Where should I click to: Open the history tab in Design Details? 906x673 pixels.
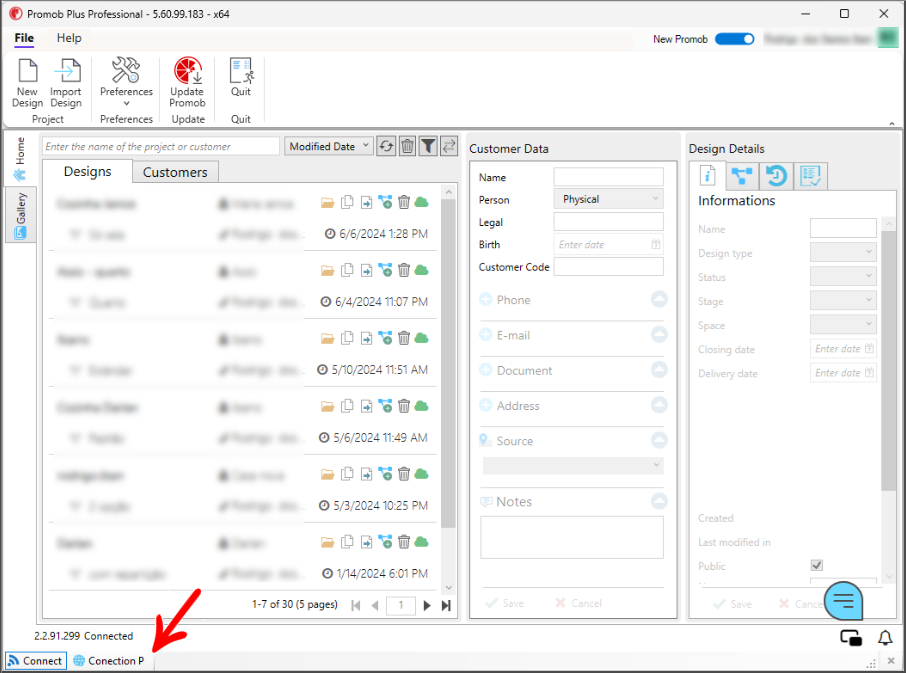(776, 176)
